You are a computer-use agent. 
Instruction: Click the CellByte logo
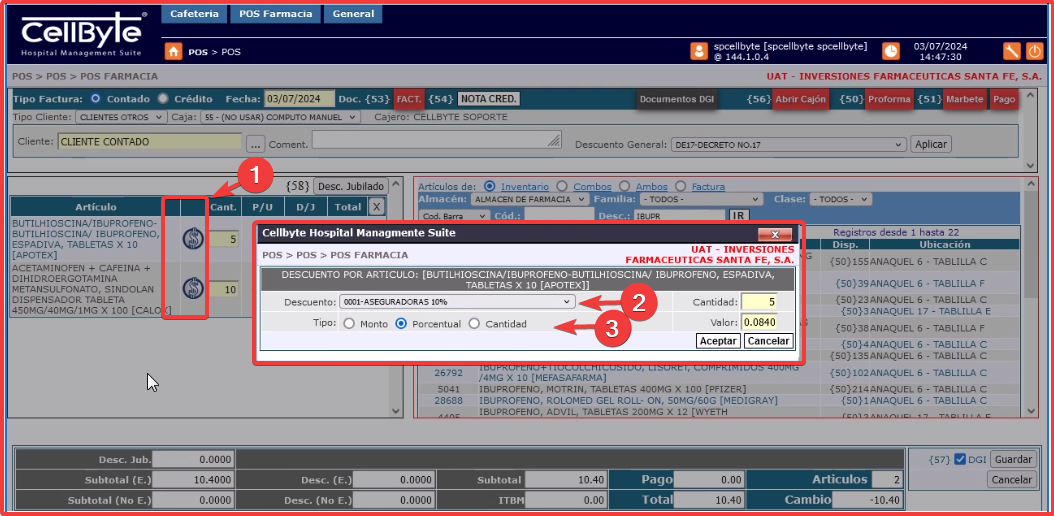tap(83, 32)
